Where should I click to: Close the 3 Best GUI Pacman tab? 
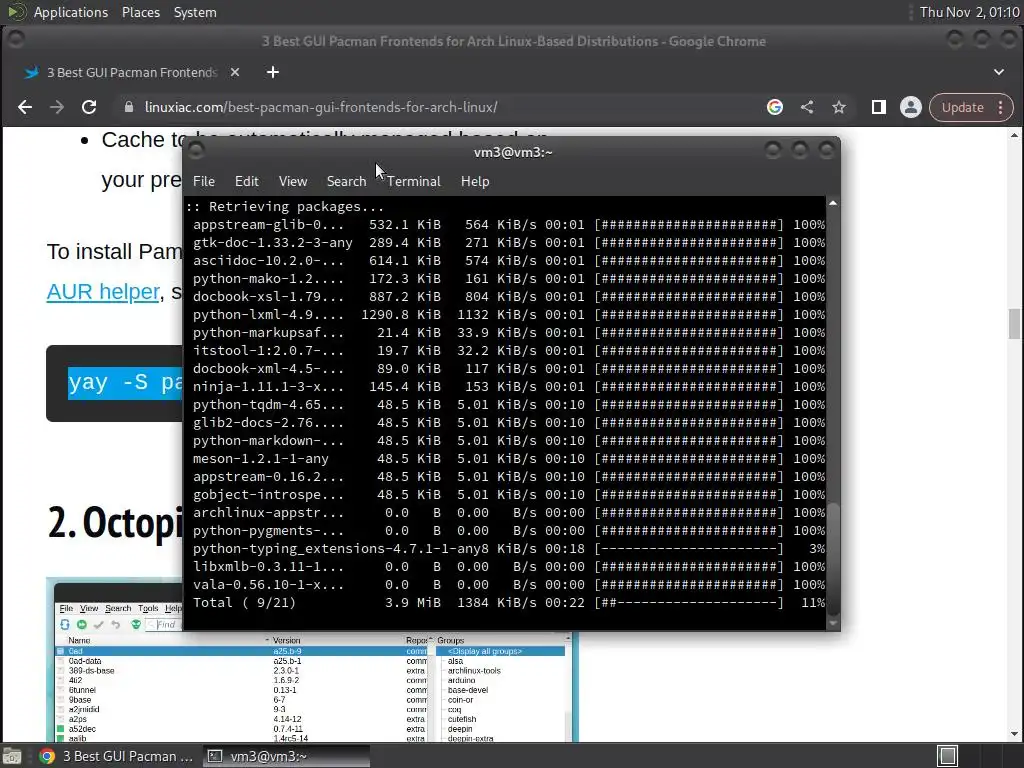[235, 72]
